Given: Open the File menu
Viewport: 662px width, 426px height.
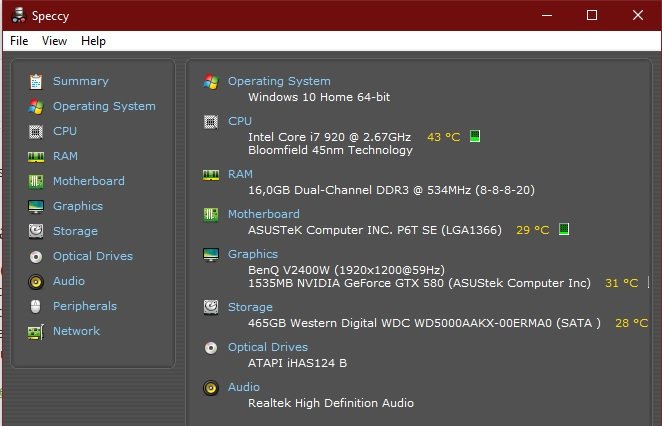Looking at the screenshot, I should (19, 41).
